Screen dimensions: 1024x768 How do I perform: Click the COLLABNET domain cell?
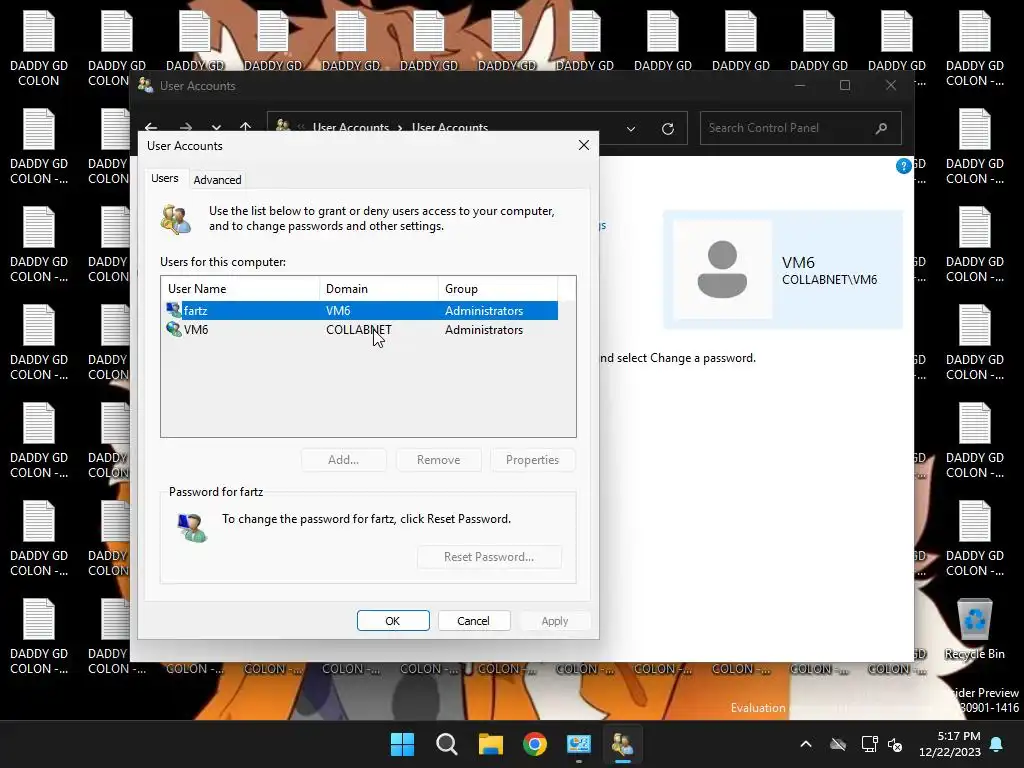click(x=359, y=329)
